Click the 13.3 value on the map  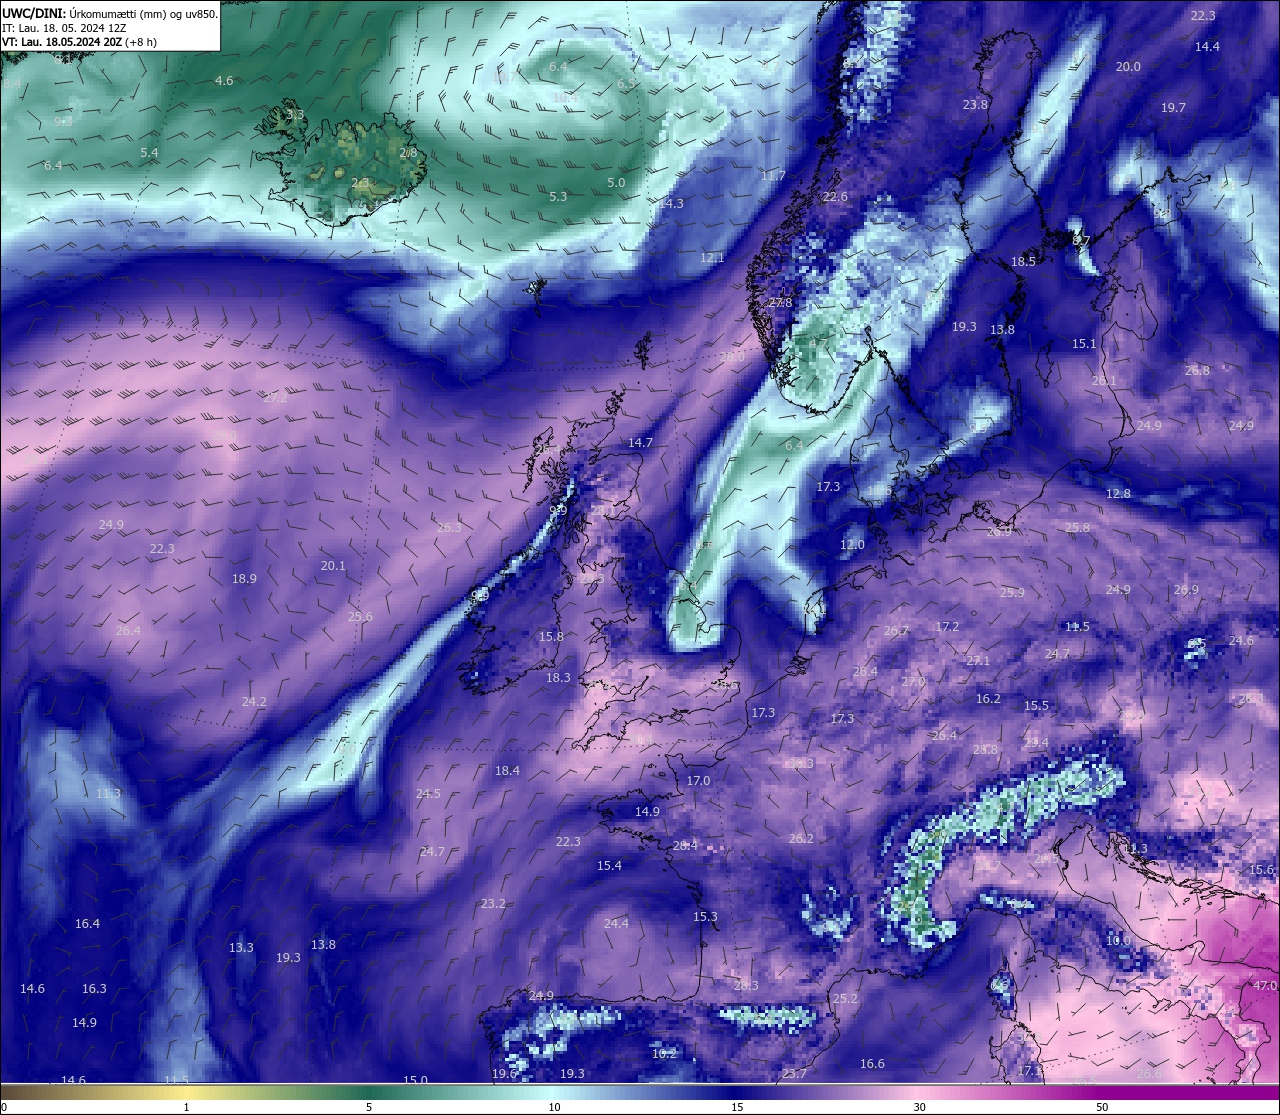pyautogui.click(x=241, y=947)
